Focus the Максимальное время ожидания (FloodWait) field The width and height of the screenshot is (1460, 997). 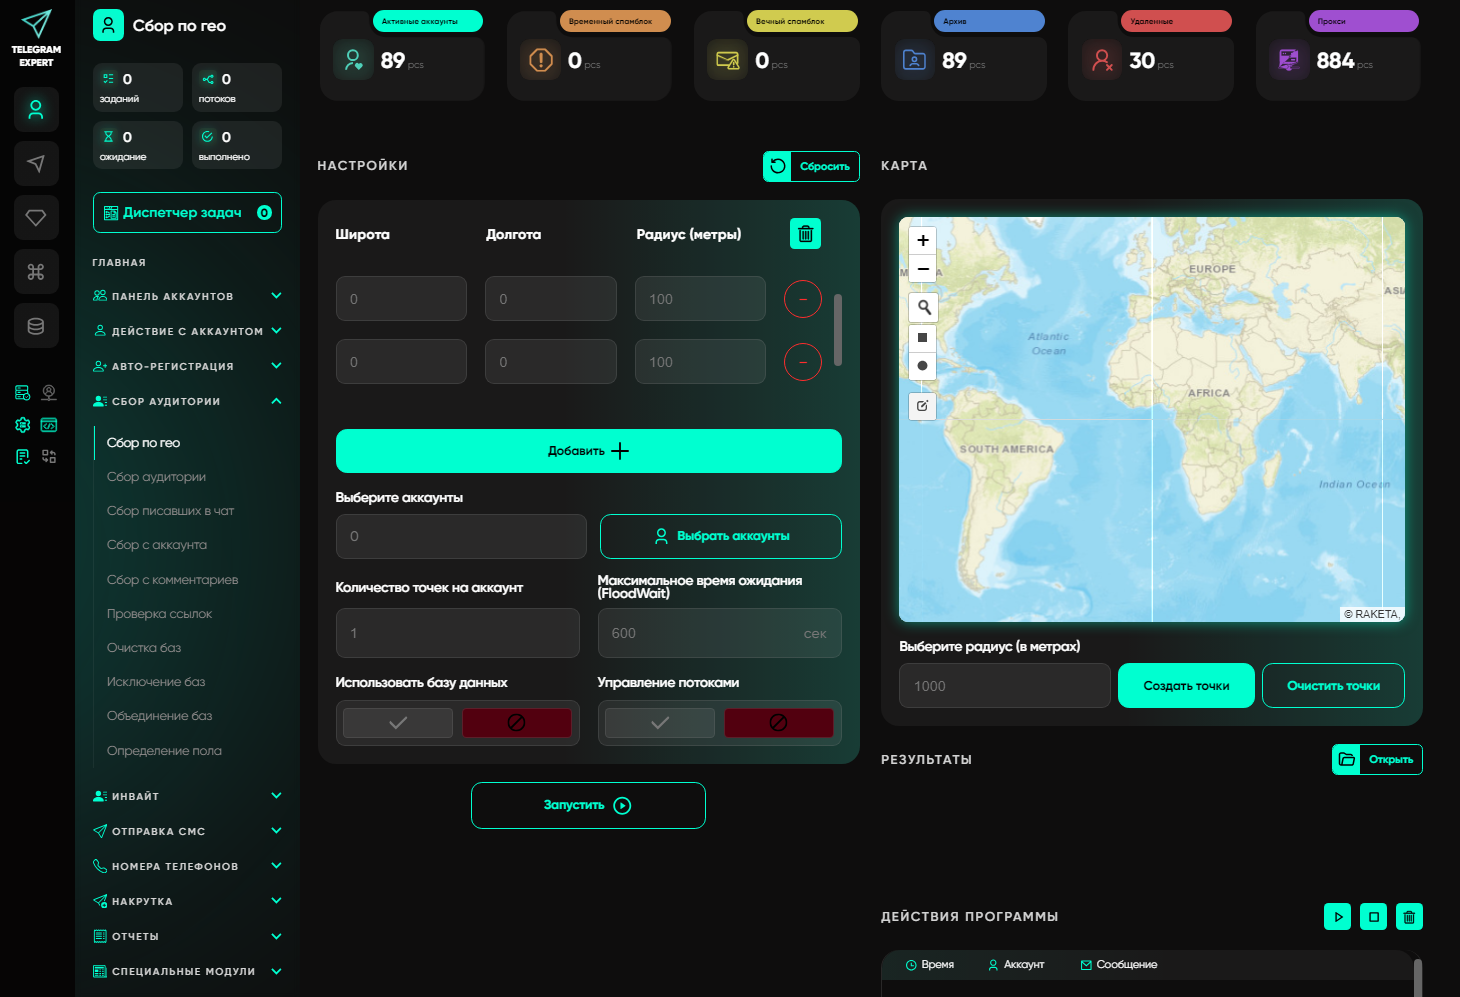coord(720,633)
